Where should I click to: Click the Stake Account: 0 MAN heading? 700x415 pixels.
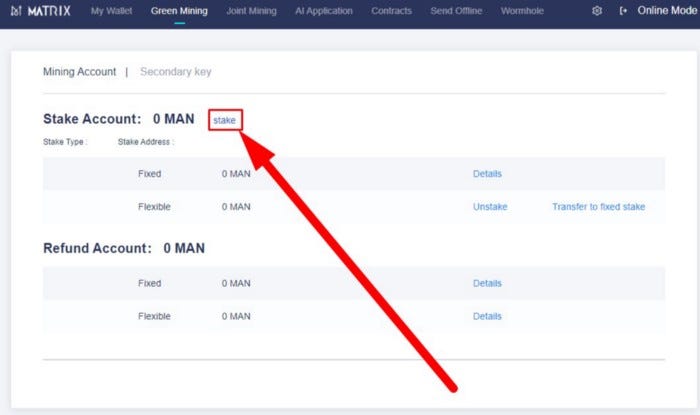click(x=119, y=119)
